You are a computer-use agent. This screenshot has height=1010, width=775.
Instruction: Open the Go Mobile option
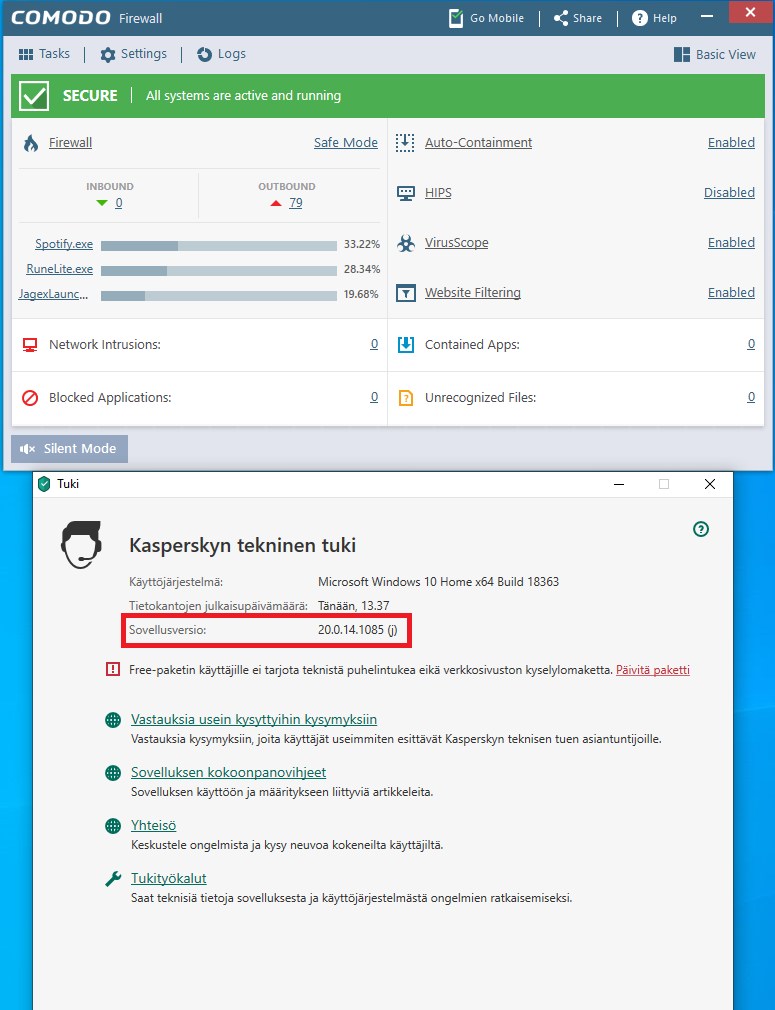coord(486,18)
